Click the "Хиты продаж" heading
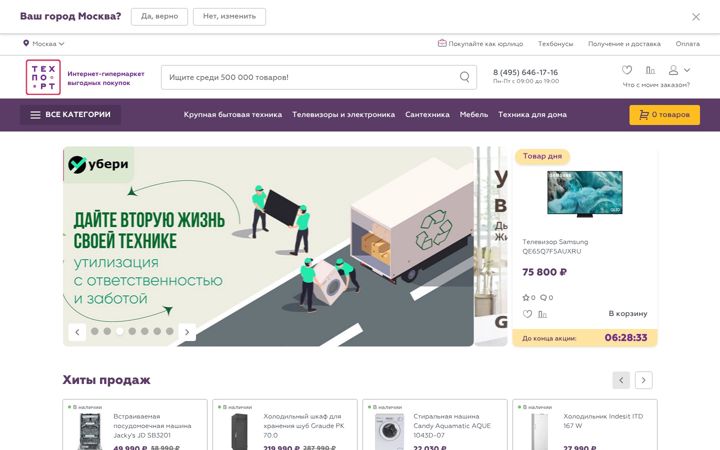This screenshot has width=720, height=450. tap(107, 380)
